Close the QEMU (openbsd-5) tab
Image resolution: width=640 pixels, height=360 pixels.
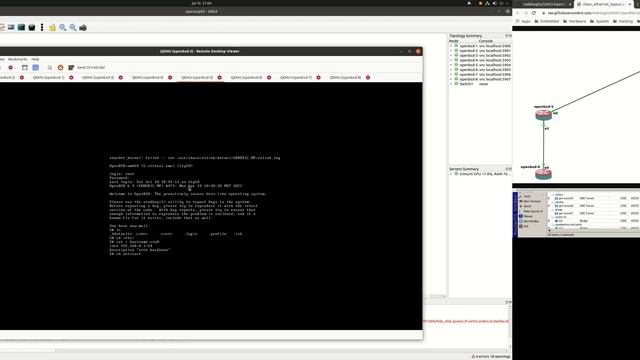tap(220, 78)
